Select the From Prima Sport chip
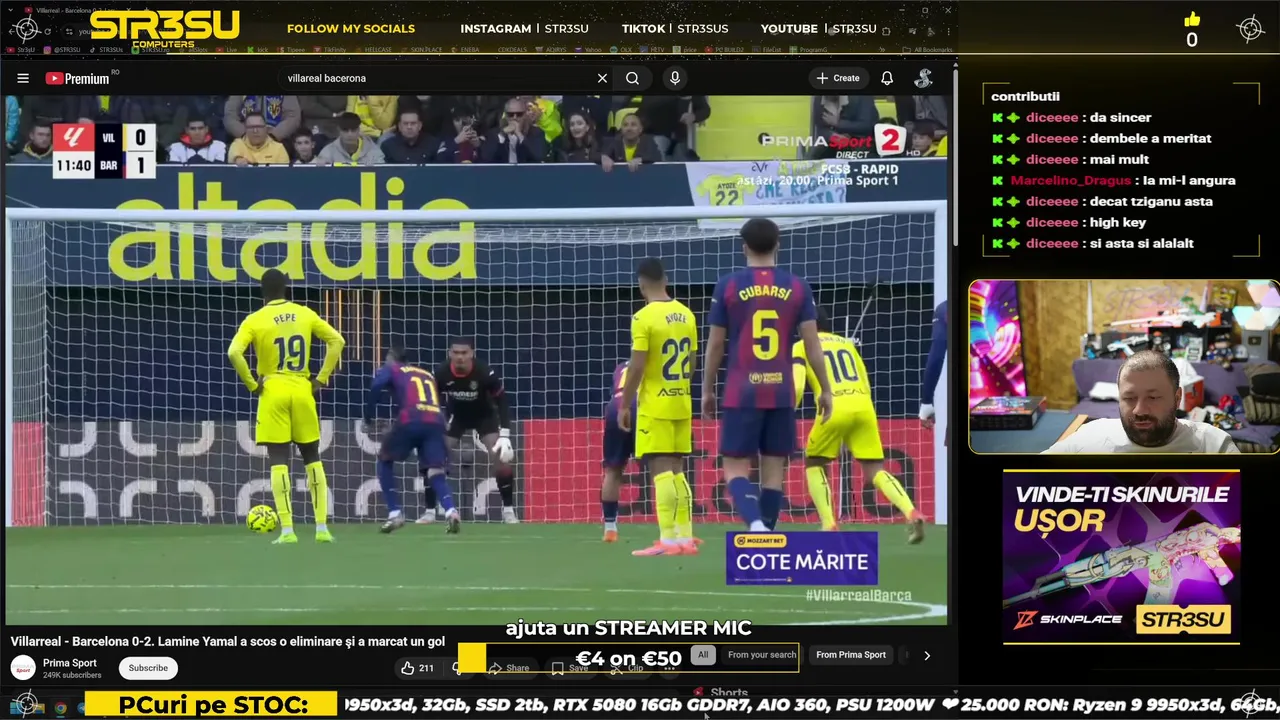Viewport: 1280px width, 720px height. (851, 655)
